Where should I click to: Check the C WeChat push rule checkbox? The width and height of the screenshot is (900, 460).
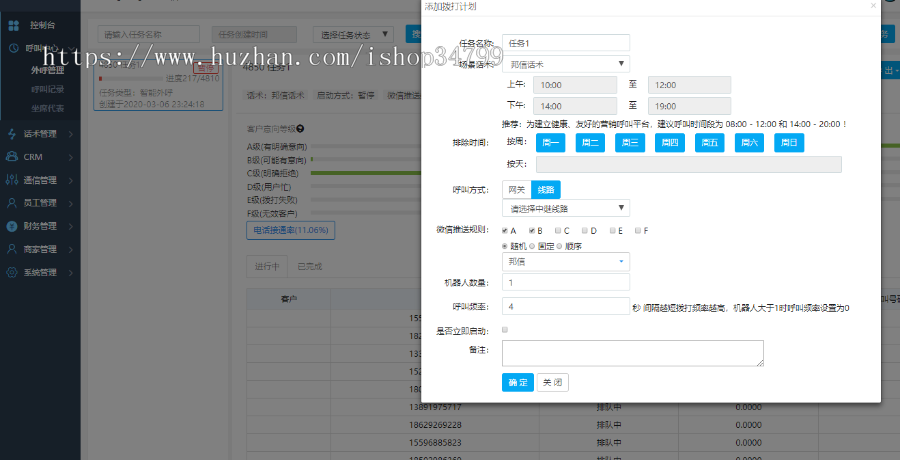[558, 231]
